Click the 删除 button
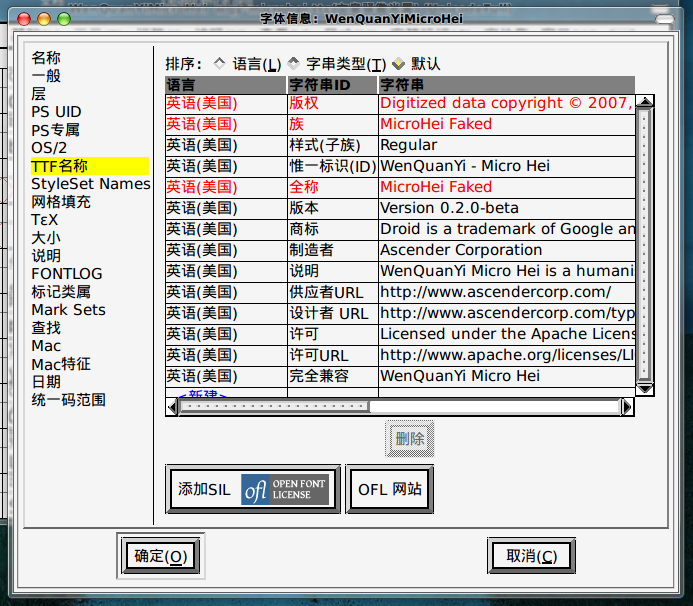The image size is (693, 606). pyautogui.click(x=410, y=439)
